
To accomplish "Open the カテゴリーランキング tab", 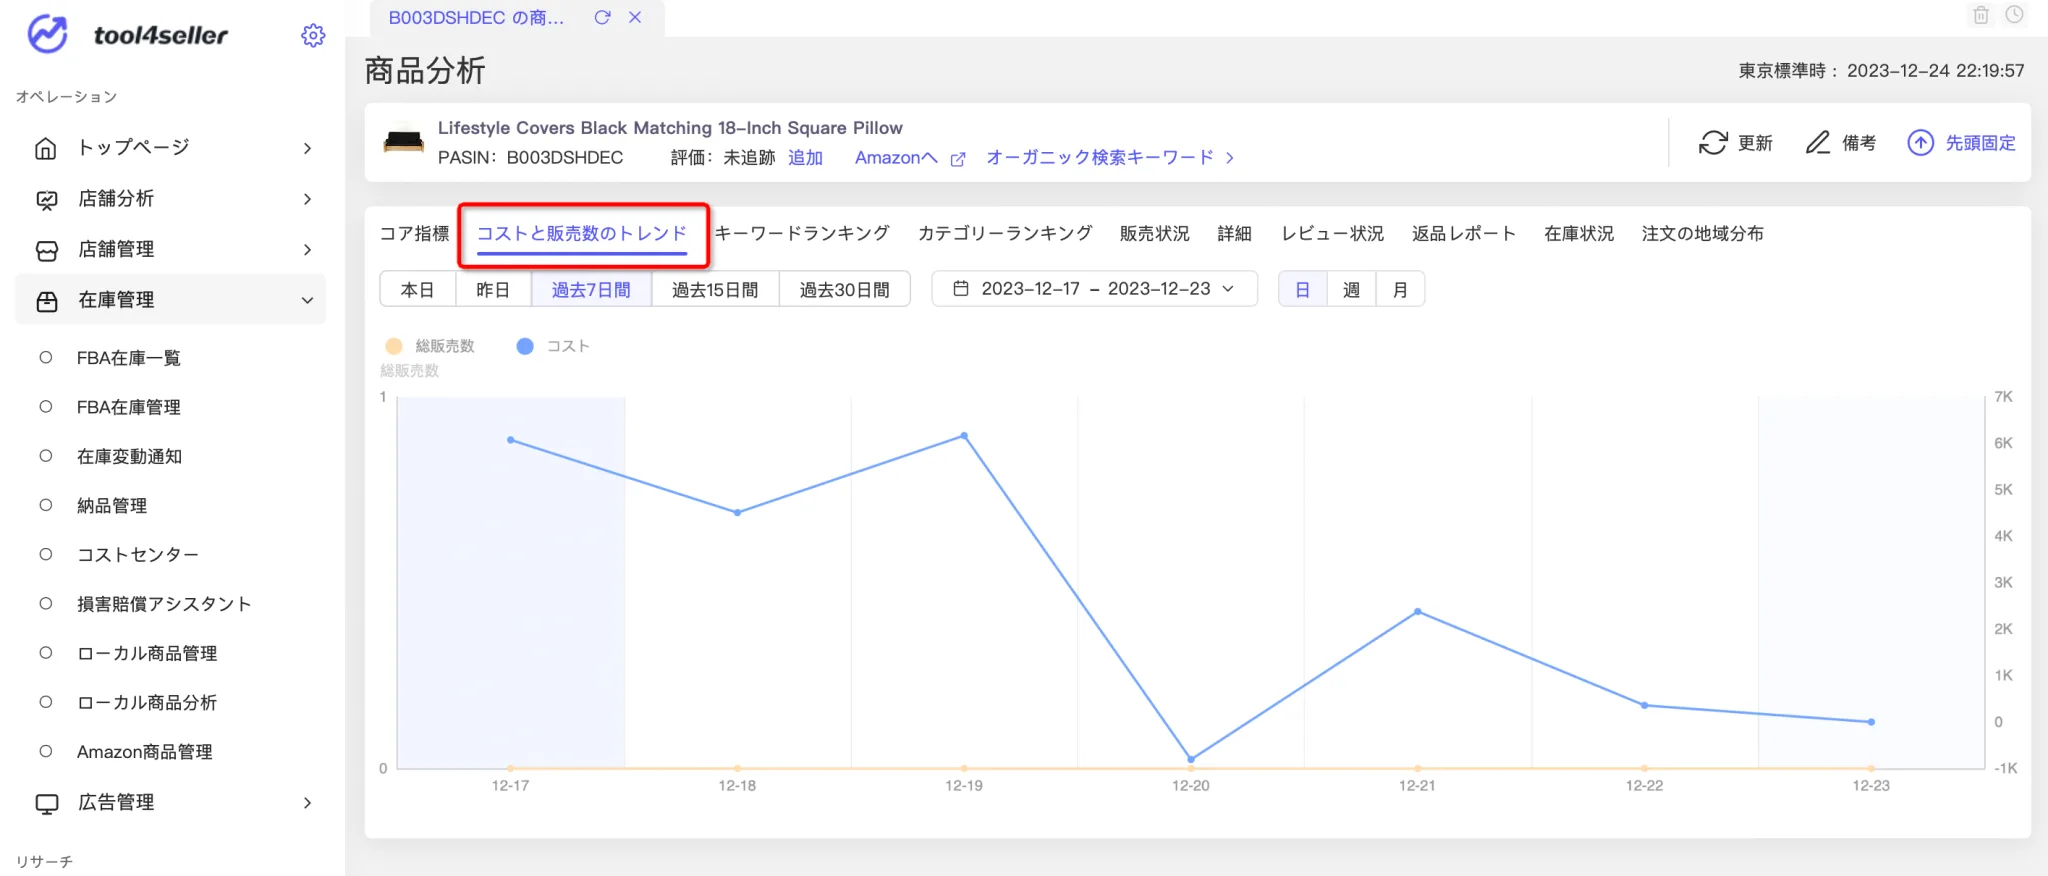I will pyautogui.click(x=1005, y=233).
